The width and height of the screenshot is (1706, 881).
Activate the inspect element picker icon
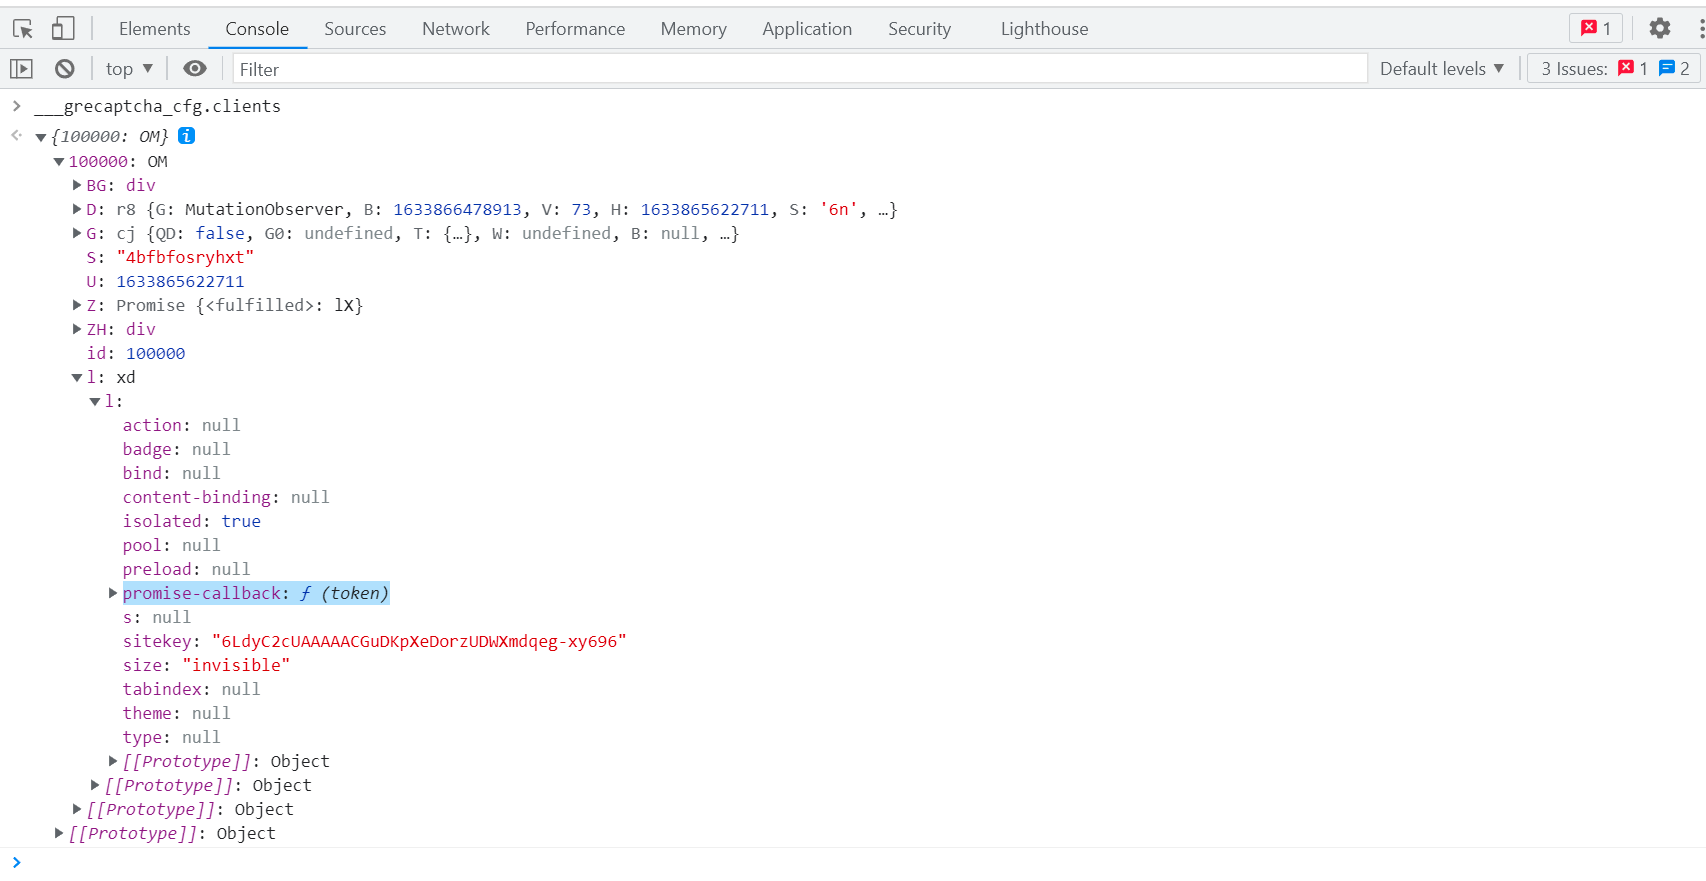[22, 29]
